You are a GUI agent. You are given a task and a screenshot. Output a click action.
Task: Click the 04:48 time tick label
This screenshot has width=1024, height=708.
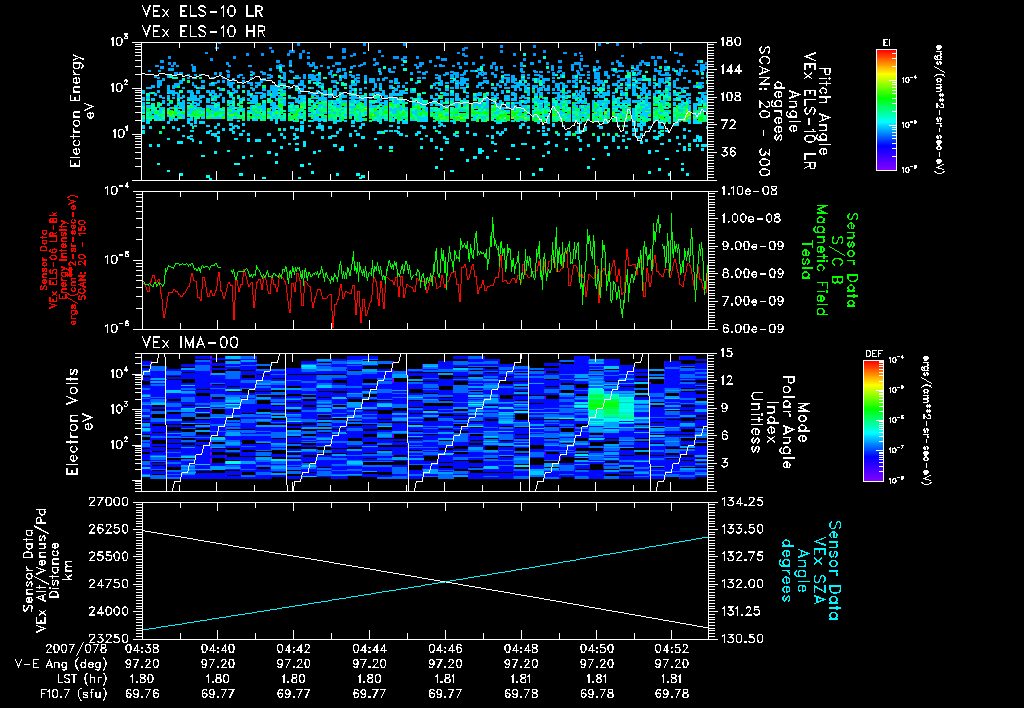pyautogui.click(x=521, y=649)
